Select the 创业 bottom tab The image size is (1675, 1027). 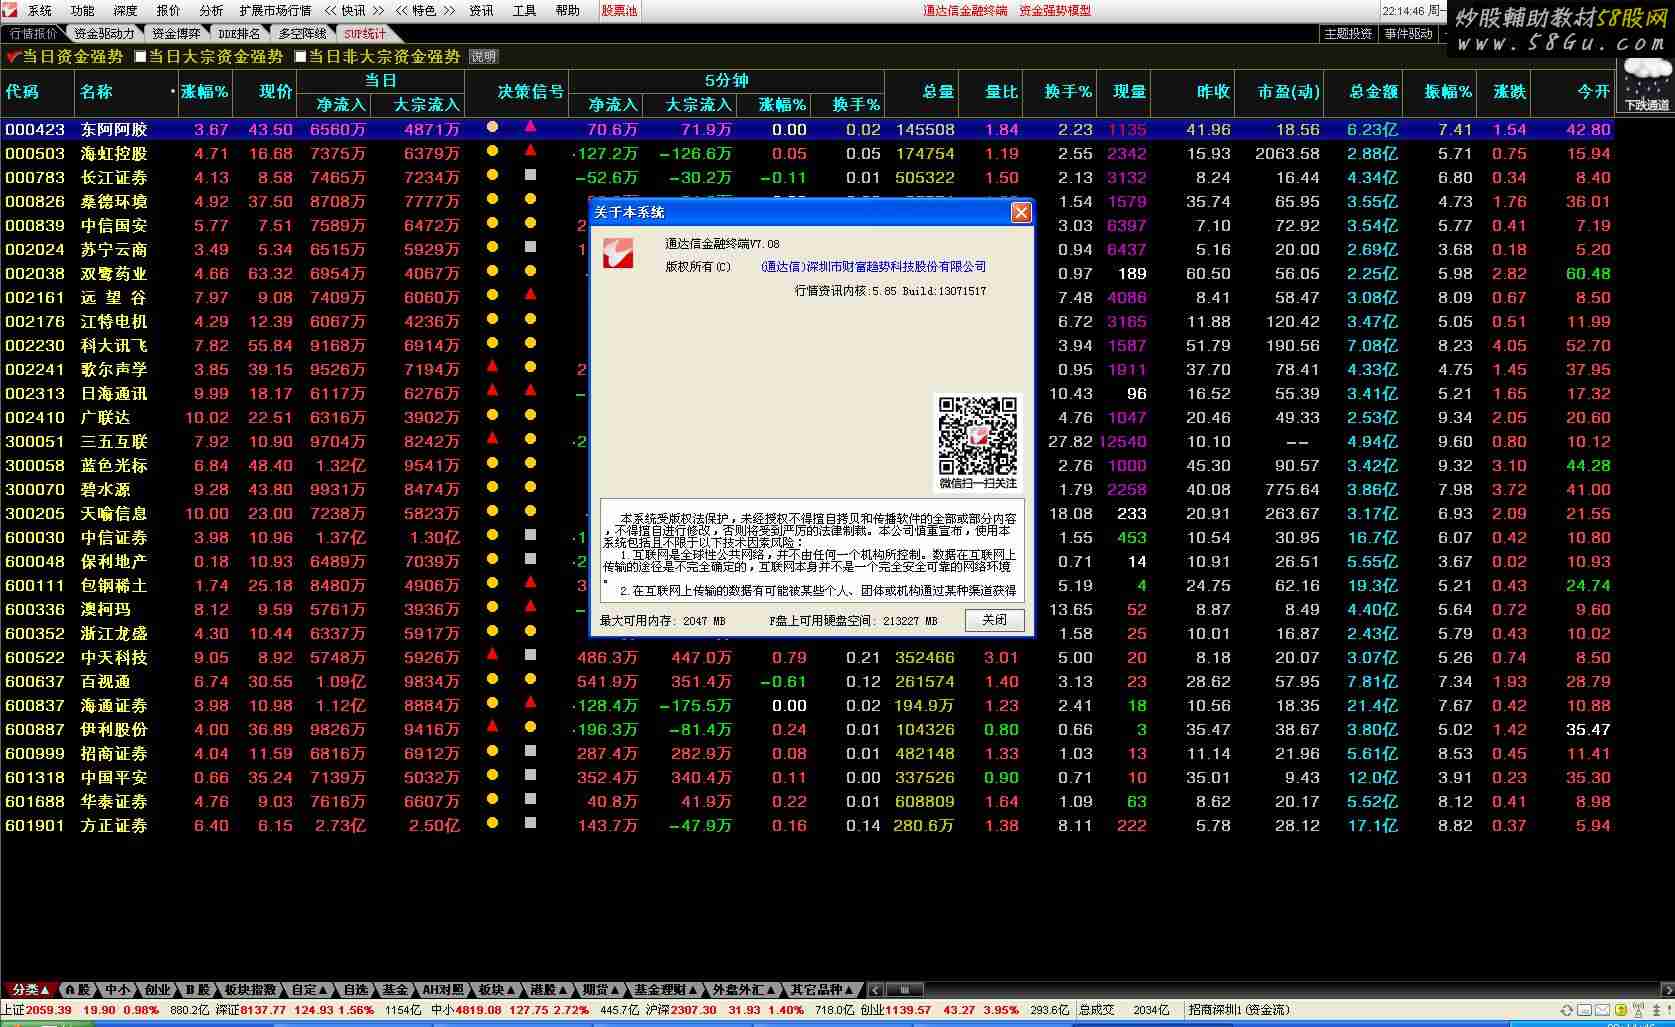(x=157, y=990)
